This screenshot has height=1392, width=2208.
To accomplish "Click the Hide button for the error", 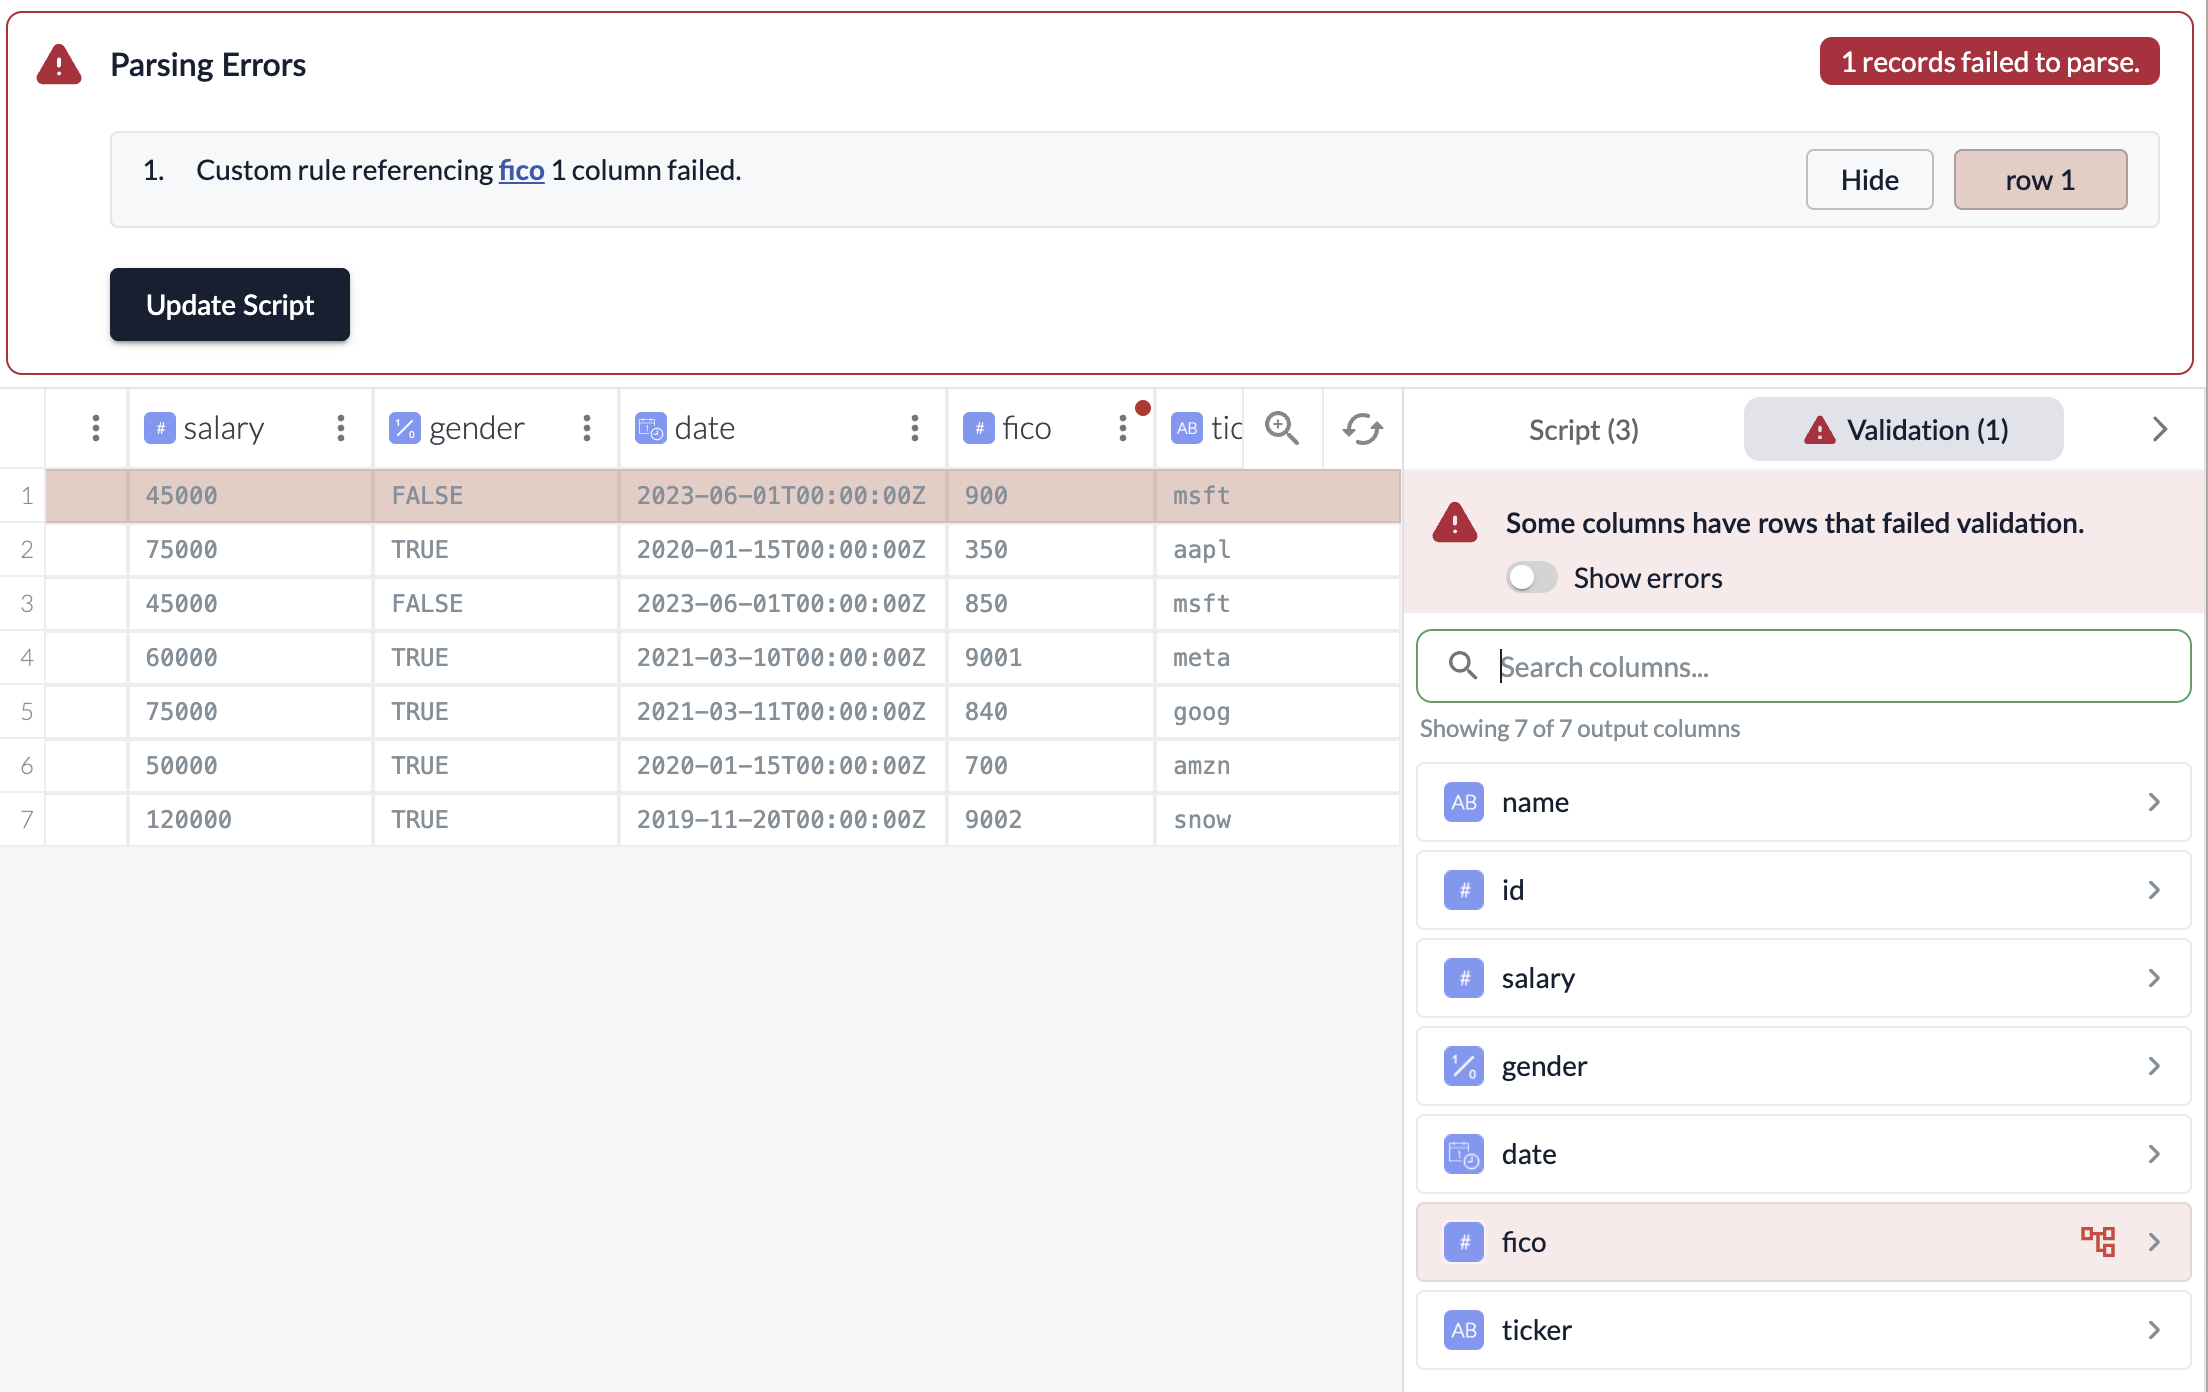I will click(x=1869, y=180).
